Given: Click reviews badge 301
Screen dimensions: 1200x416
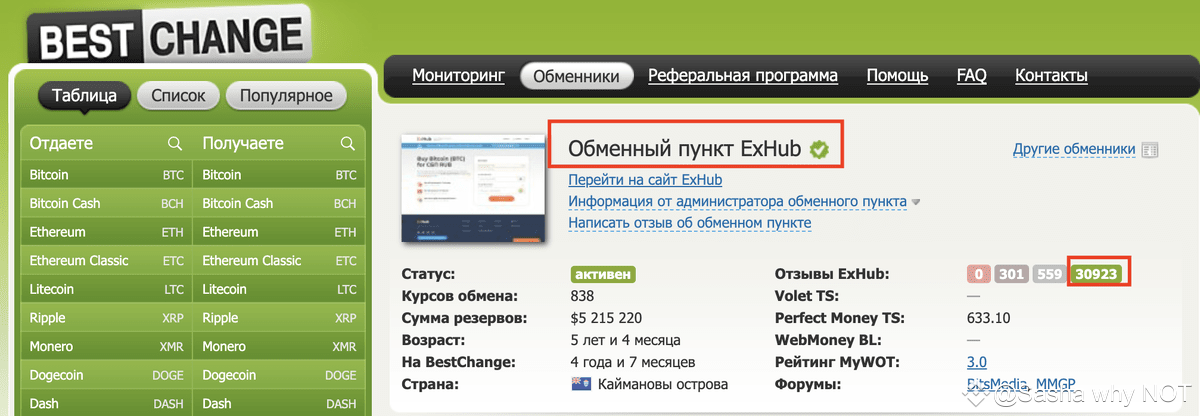Looking at the screenshot, I should (1011, 274).
